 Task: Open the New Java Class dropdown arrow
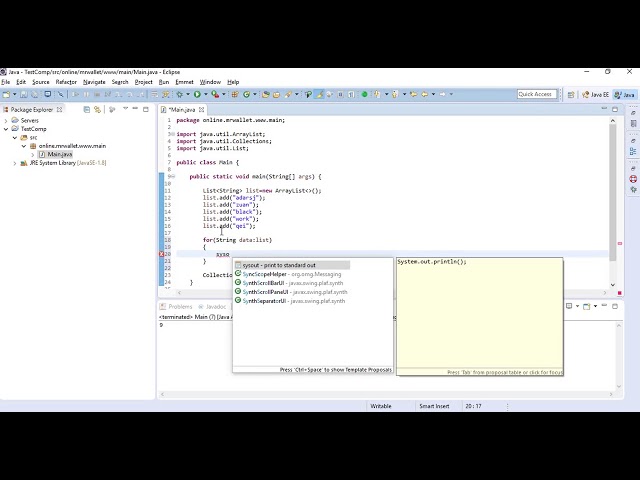coord(254,95)
